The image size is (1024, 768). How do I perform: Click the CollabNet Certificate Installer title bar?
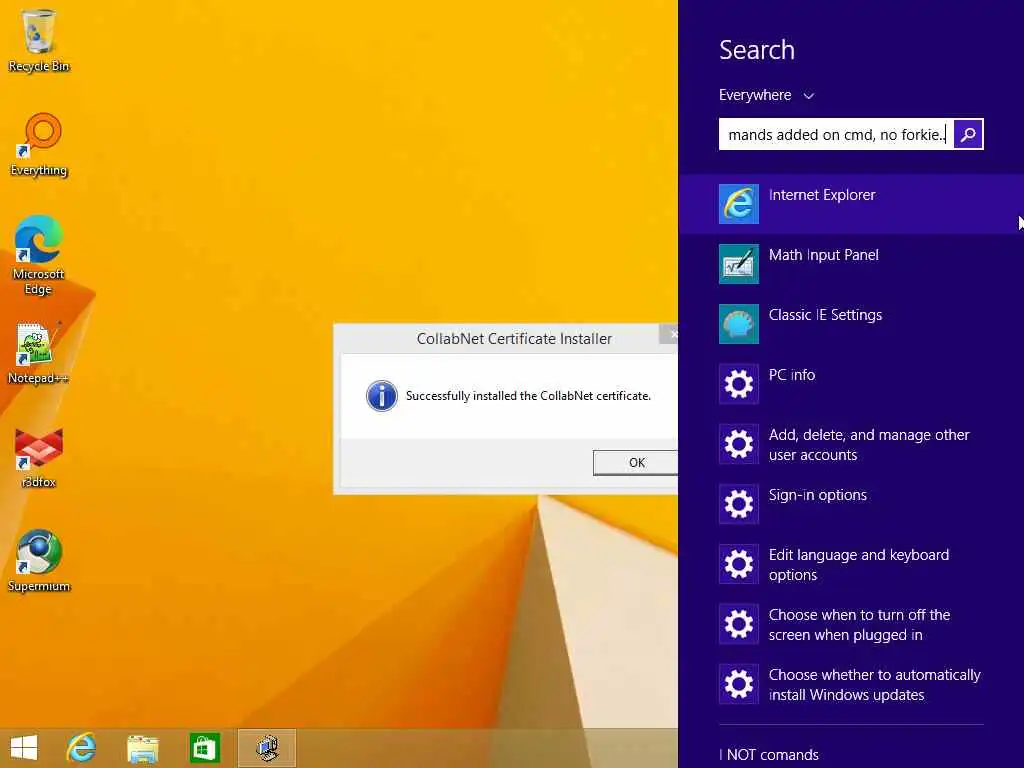coord(503,338)
